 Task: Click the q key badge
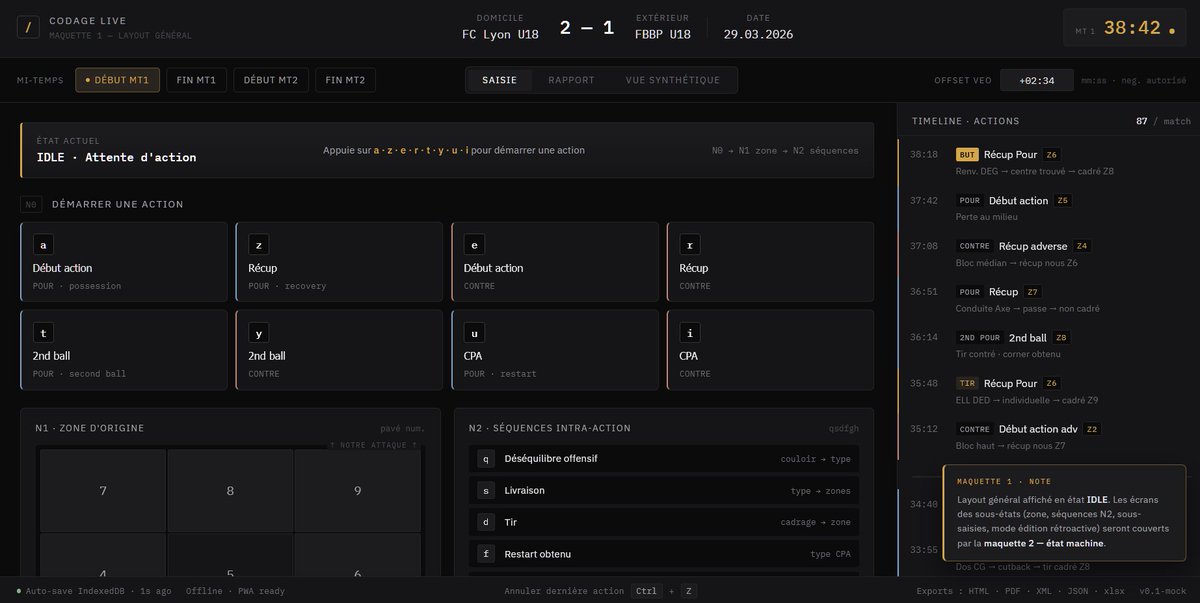coord(486,459)
